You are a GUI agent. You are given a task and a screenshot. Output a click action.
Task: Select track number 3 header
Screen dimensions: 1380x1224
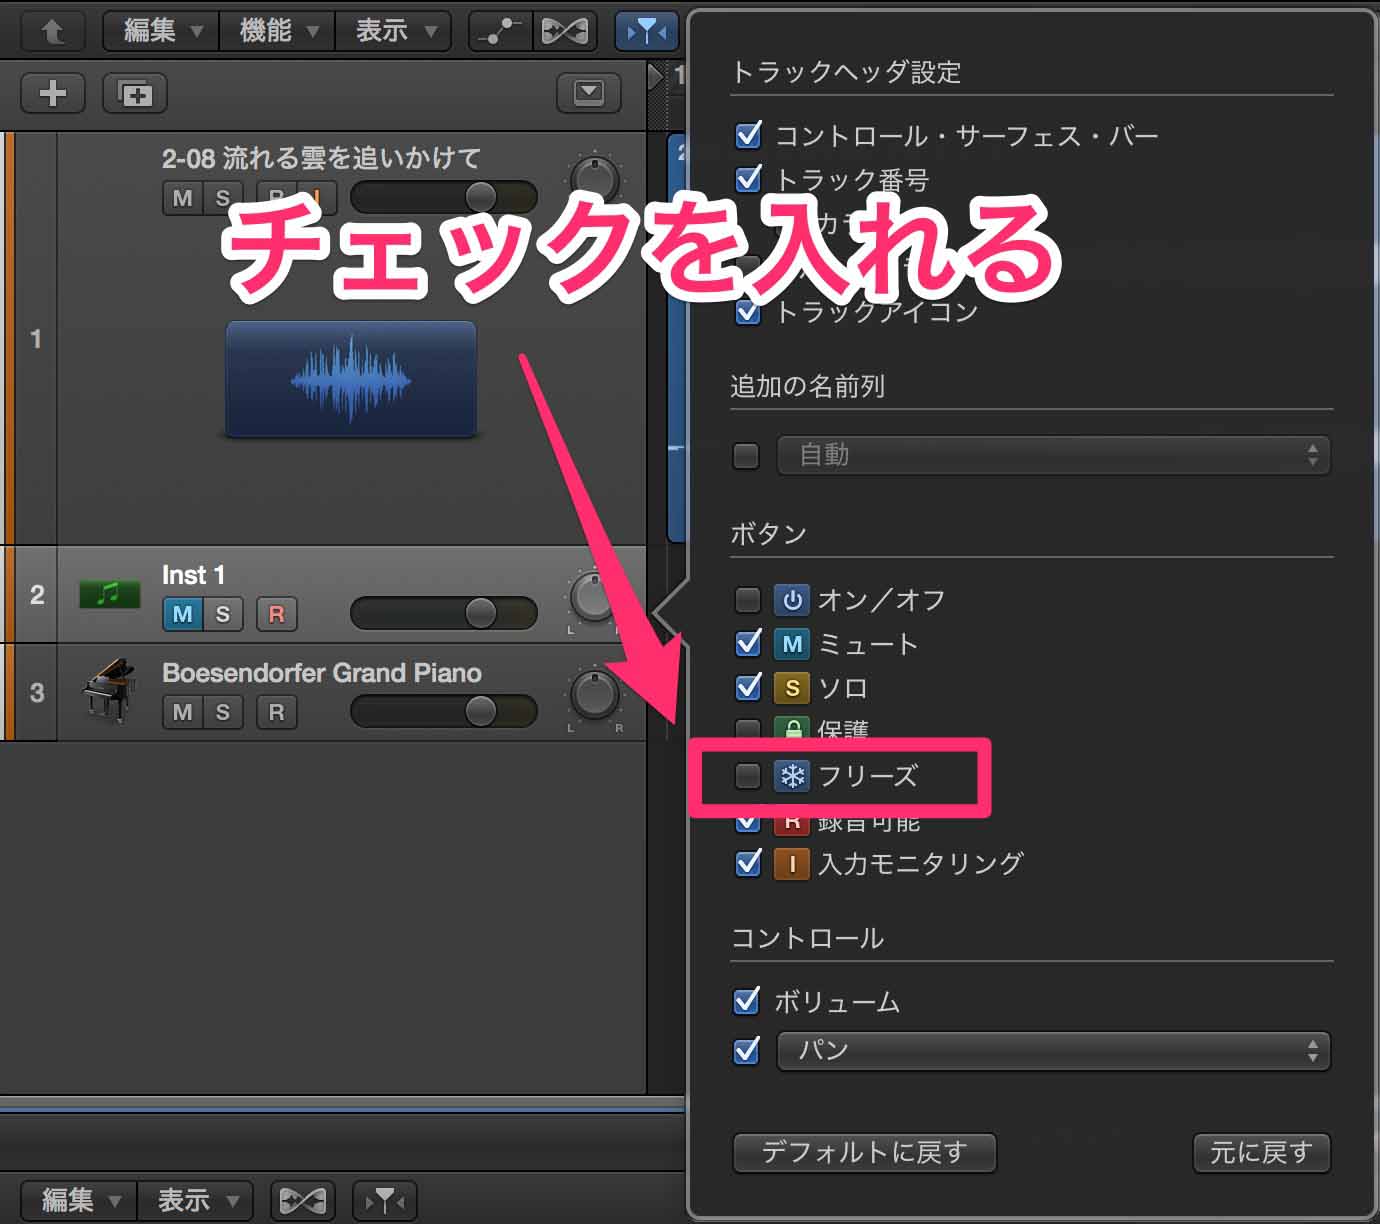(37, 692)
